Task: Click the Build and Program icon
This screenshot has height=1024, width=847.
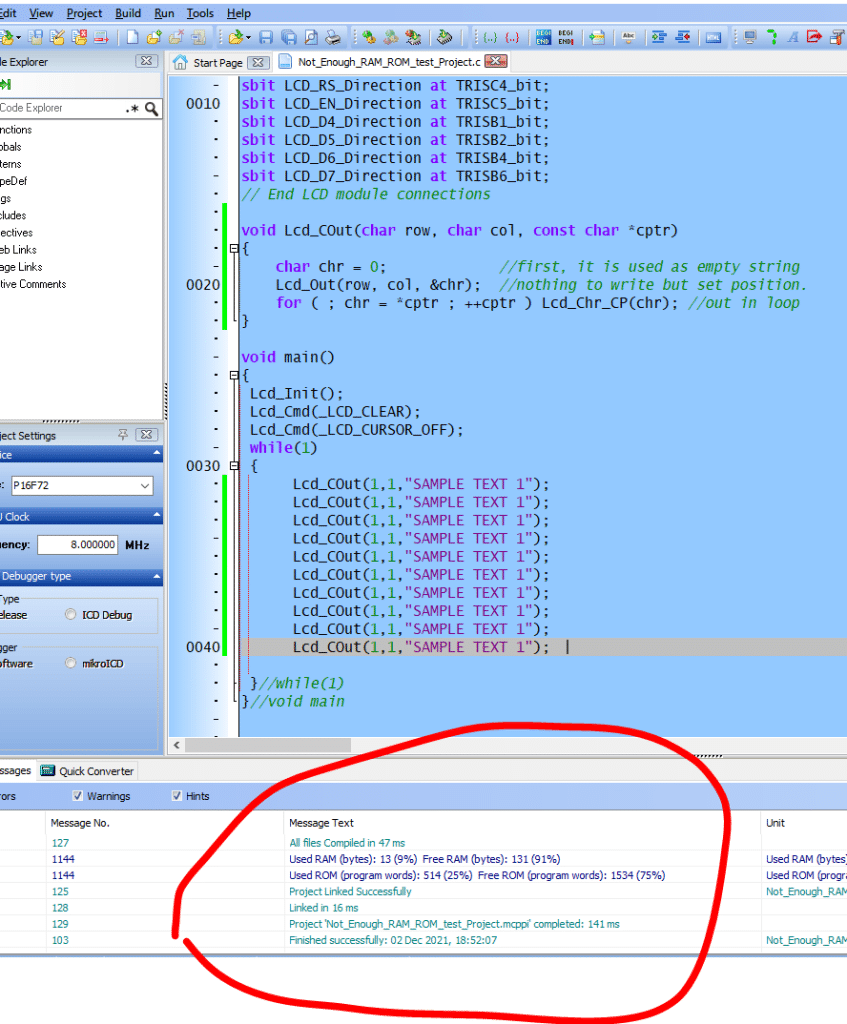Action: point(413,37)
